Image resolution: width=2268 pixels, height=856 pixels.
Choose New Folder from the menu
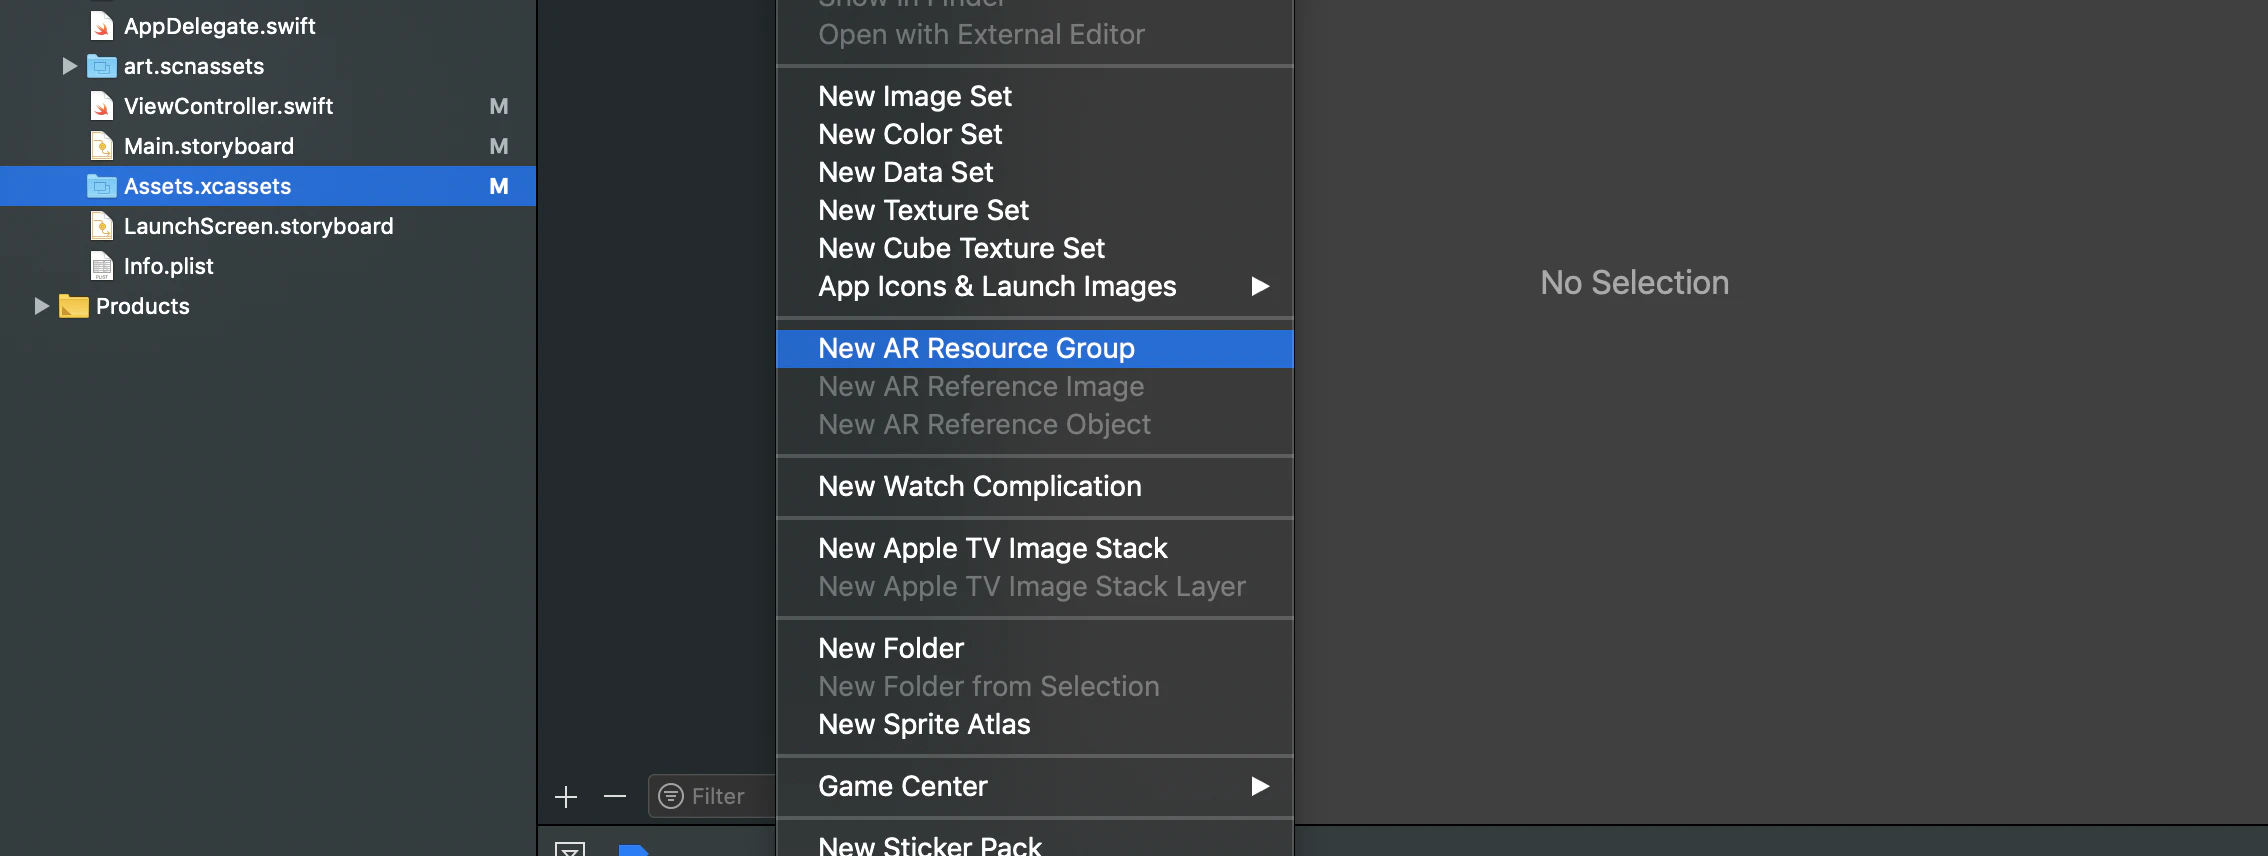(1034, 648)
